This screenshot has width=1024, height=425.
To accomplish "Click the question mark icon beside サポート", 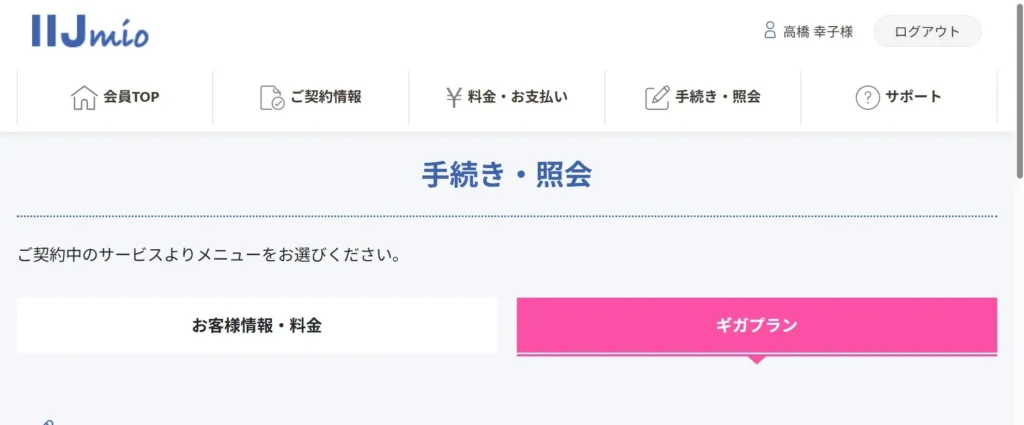I will click(x=867, y=97).
